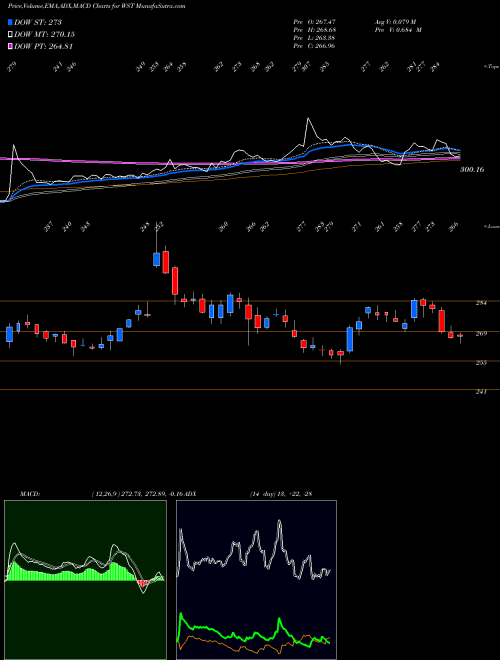500x660 pixels.
Task: Click the MACD (12,26,9) values text
Action: point(137,494)
